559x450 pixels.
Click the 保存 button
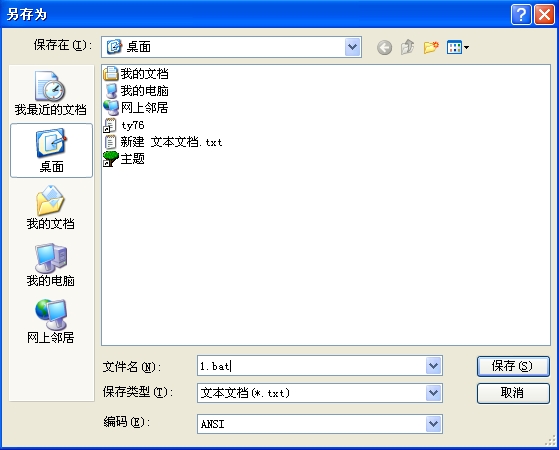tap(513, 366)
